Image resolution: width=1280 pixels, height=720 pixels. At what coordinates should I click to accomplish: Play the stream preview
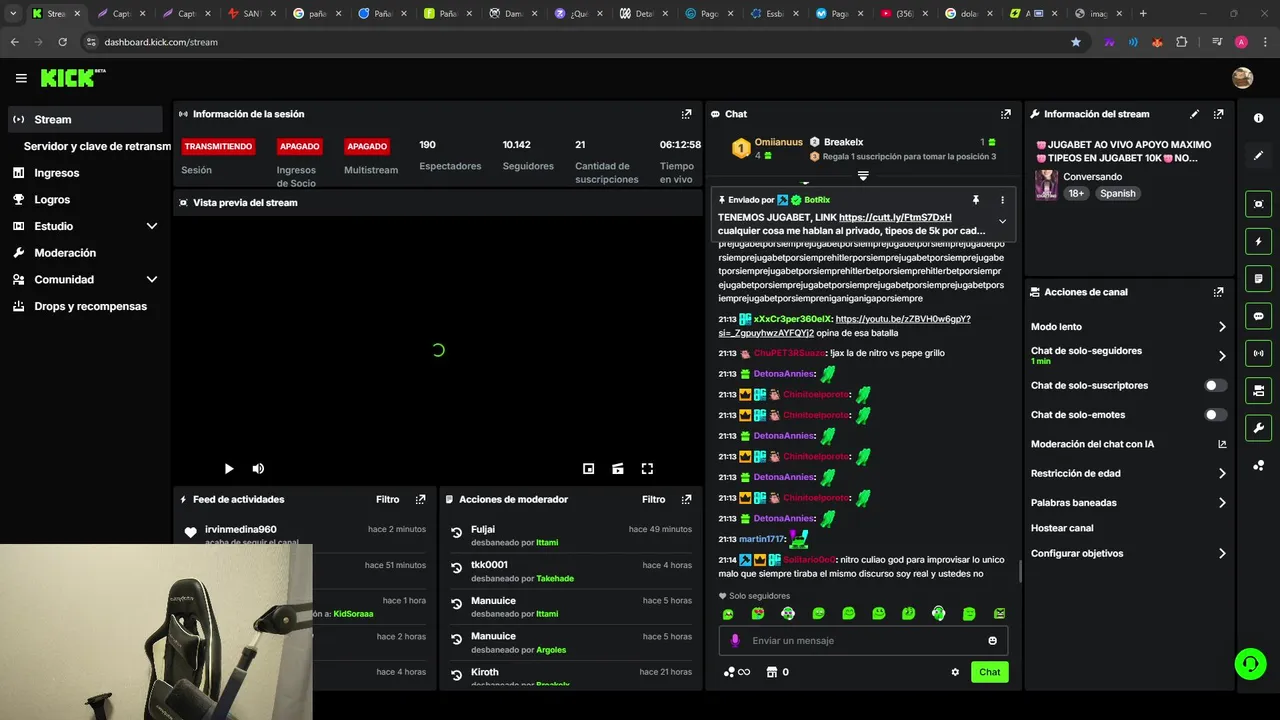[x=229, y=468]
